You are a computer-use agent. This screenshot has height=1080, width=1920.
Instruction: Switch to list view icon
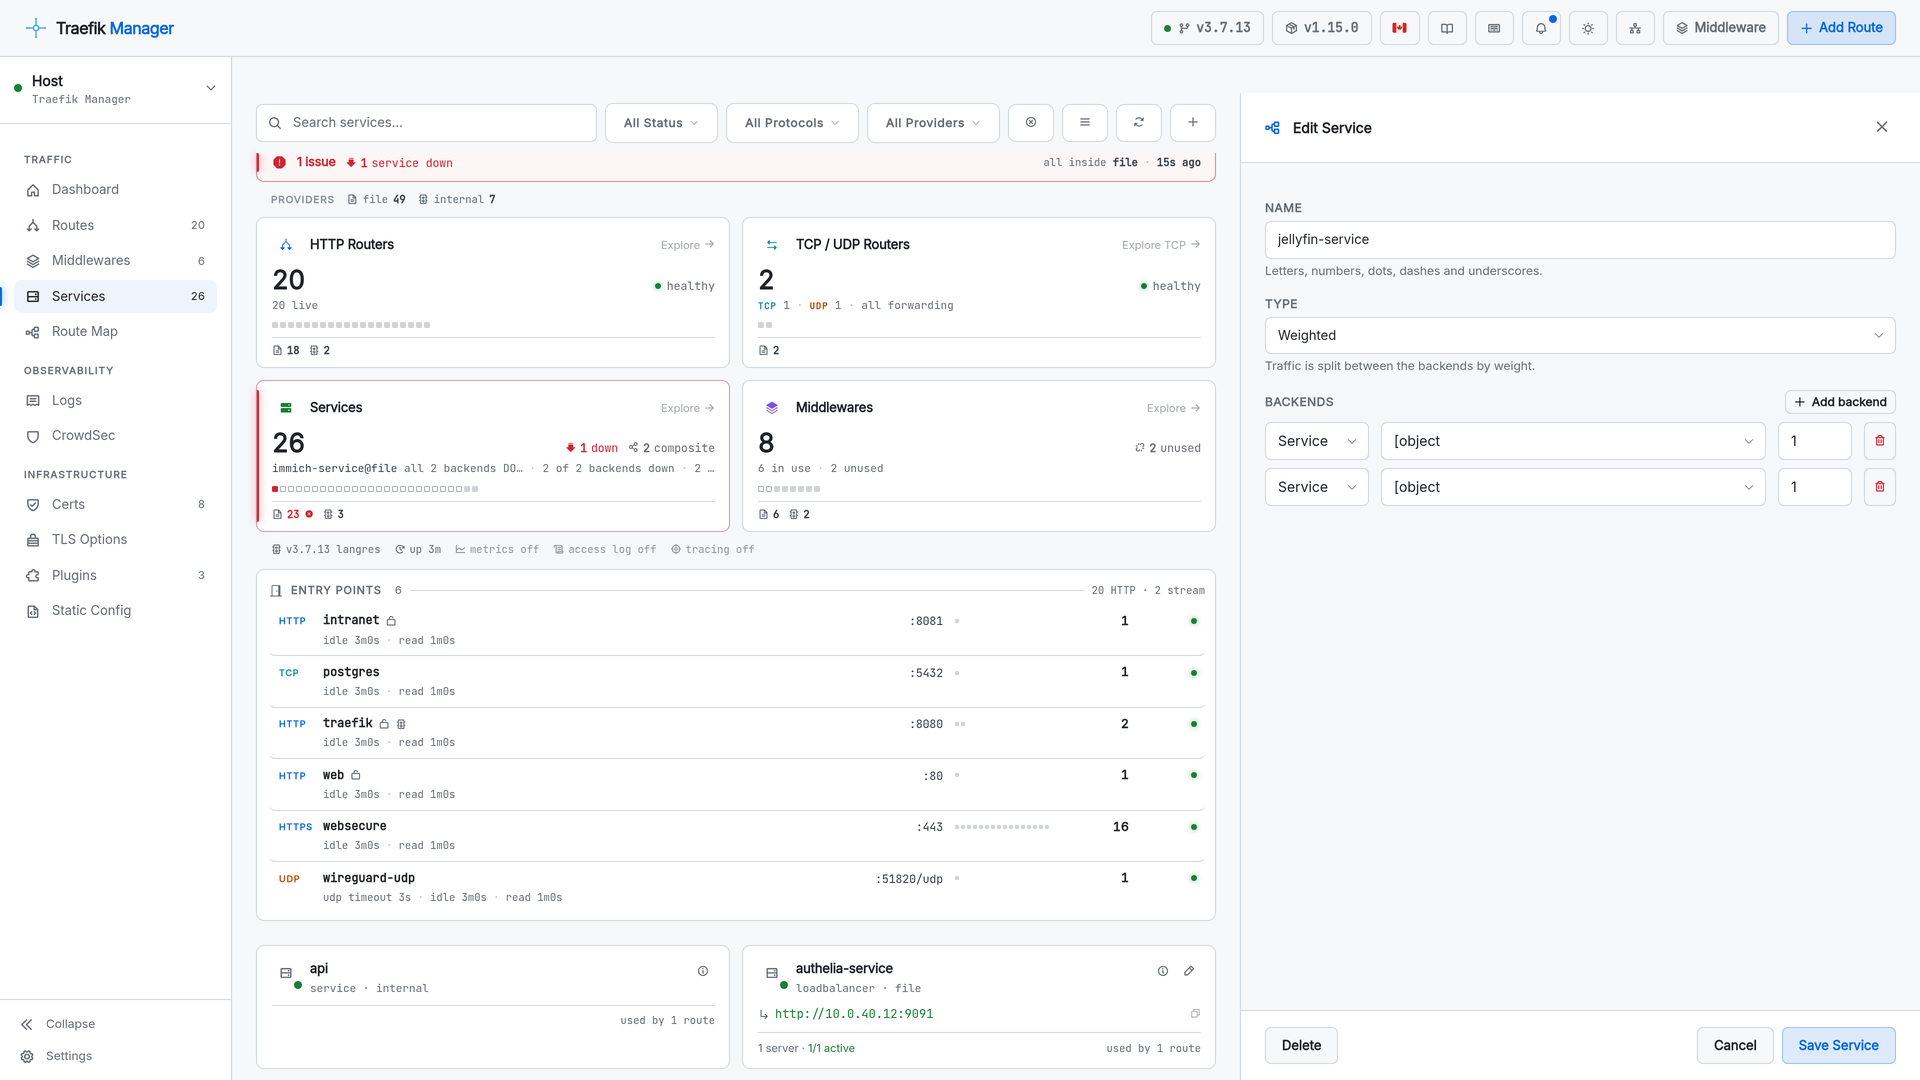[1085, 122]
